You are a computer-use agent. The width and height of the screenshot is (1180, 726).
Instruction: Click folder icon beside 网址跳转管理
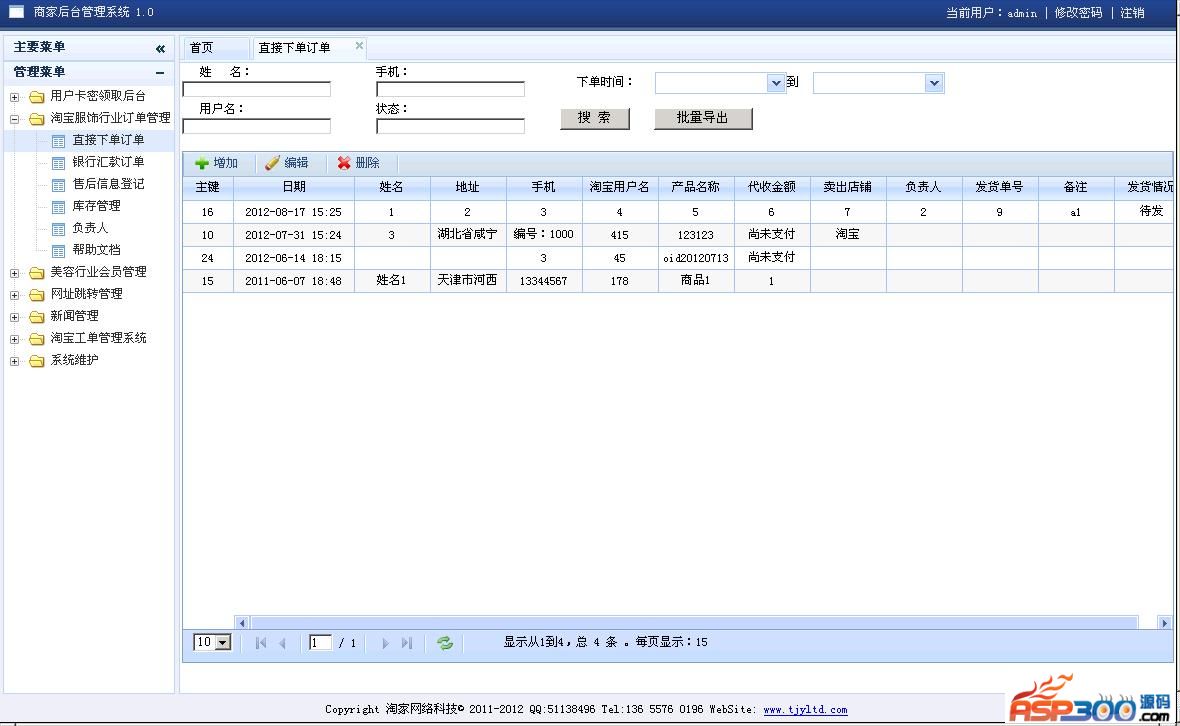click(36, 295)
